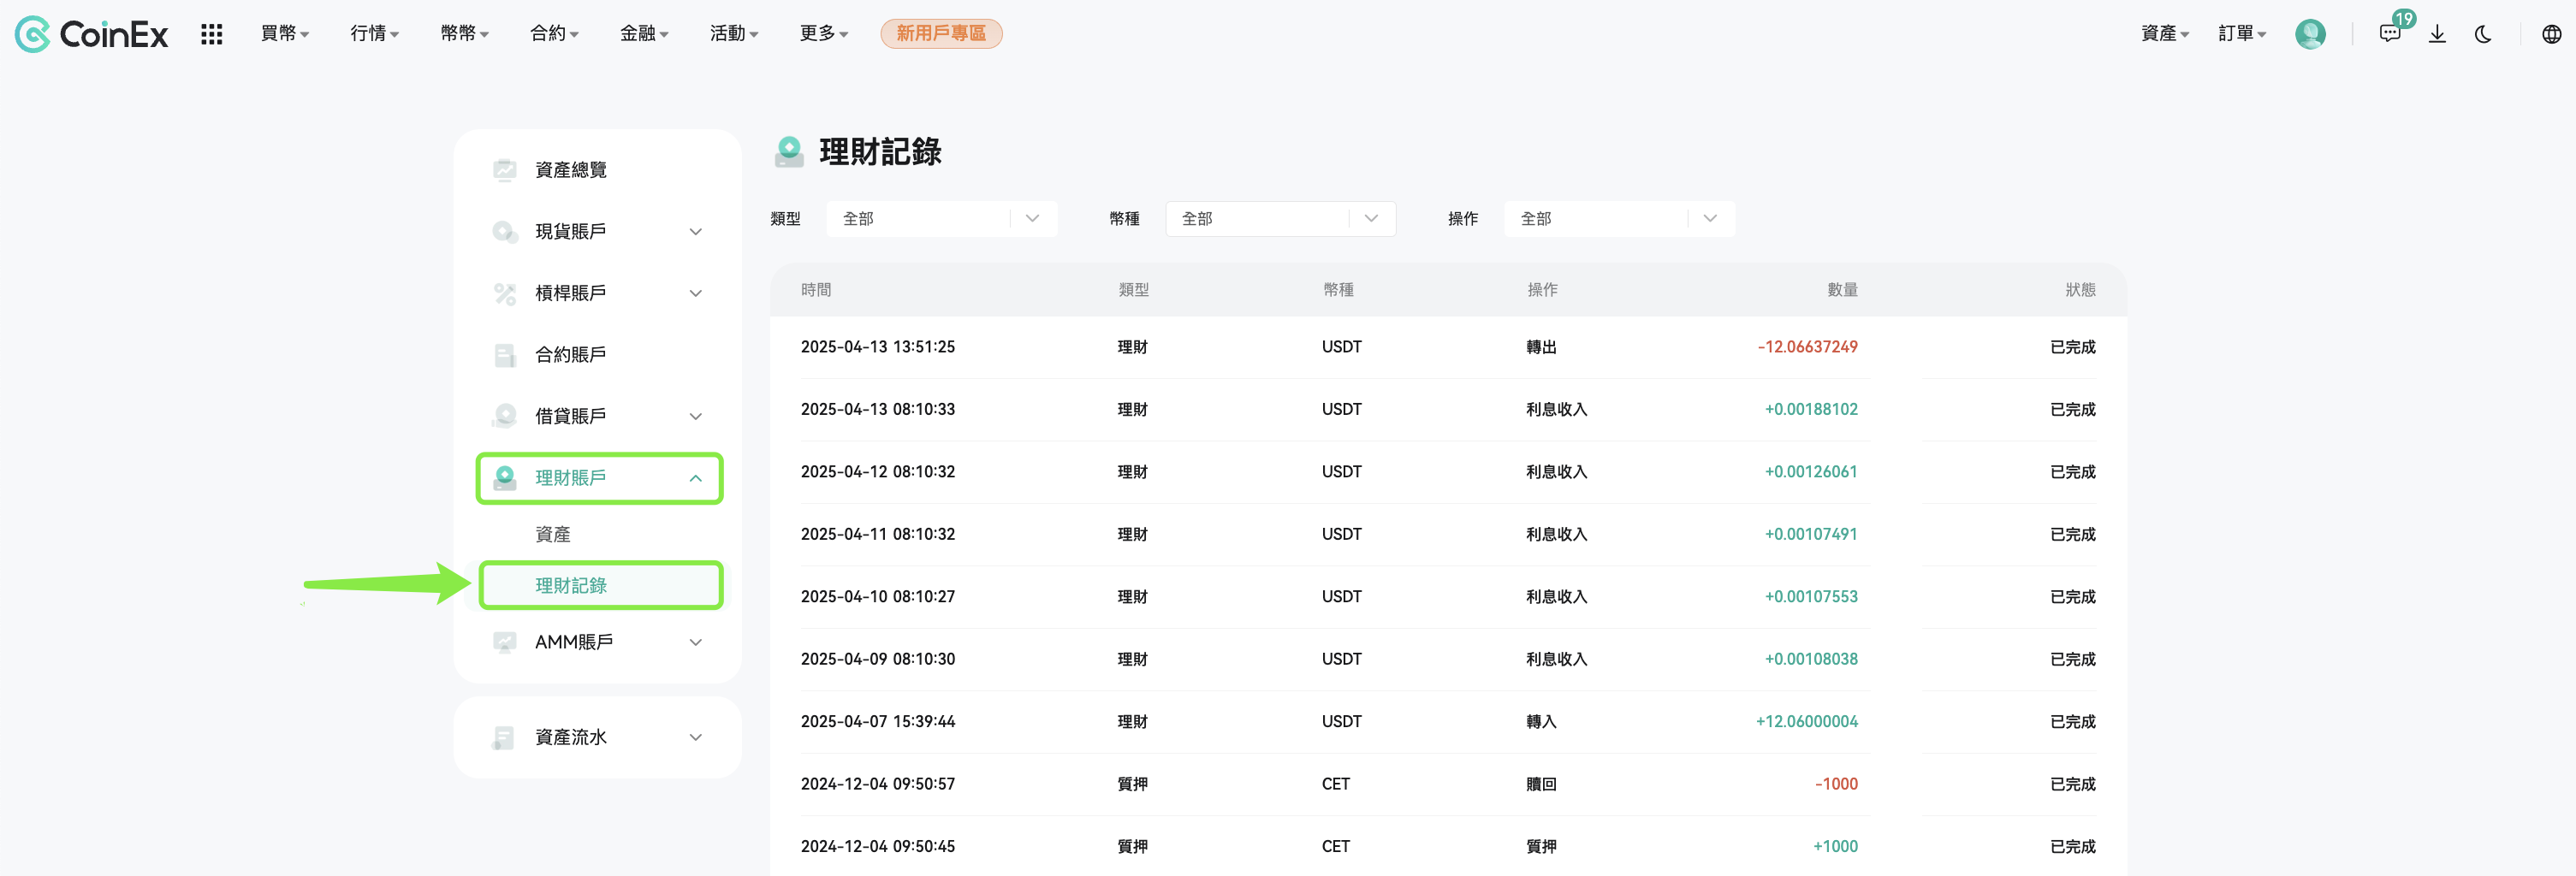This screenshot has width=2576, height=876.
Task: Open the 合約 menu
Action: pos(555,34)
